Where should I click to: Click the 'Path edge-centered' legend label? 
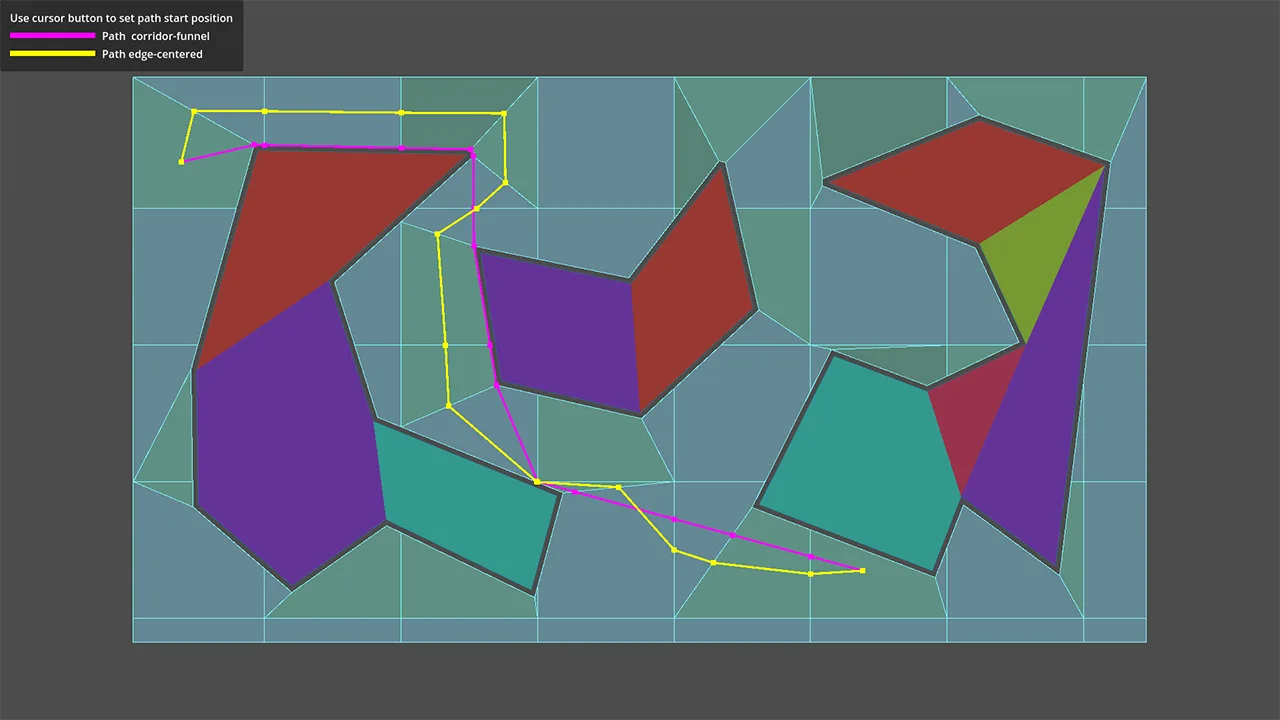[152, 54]
